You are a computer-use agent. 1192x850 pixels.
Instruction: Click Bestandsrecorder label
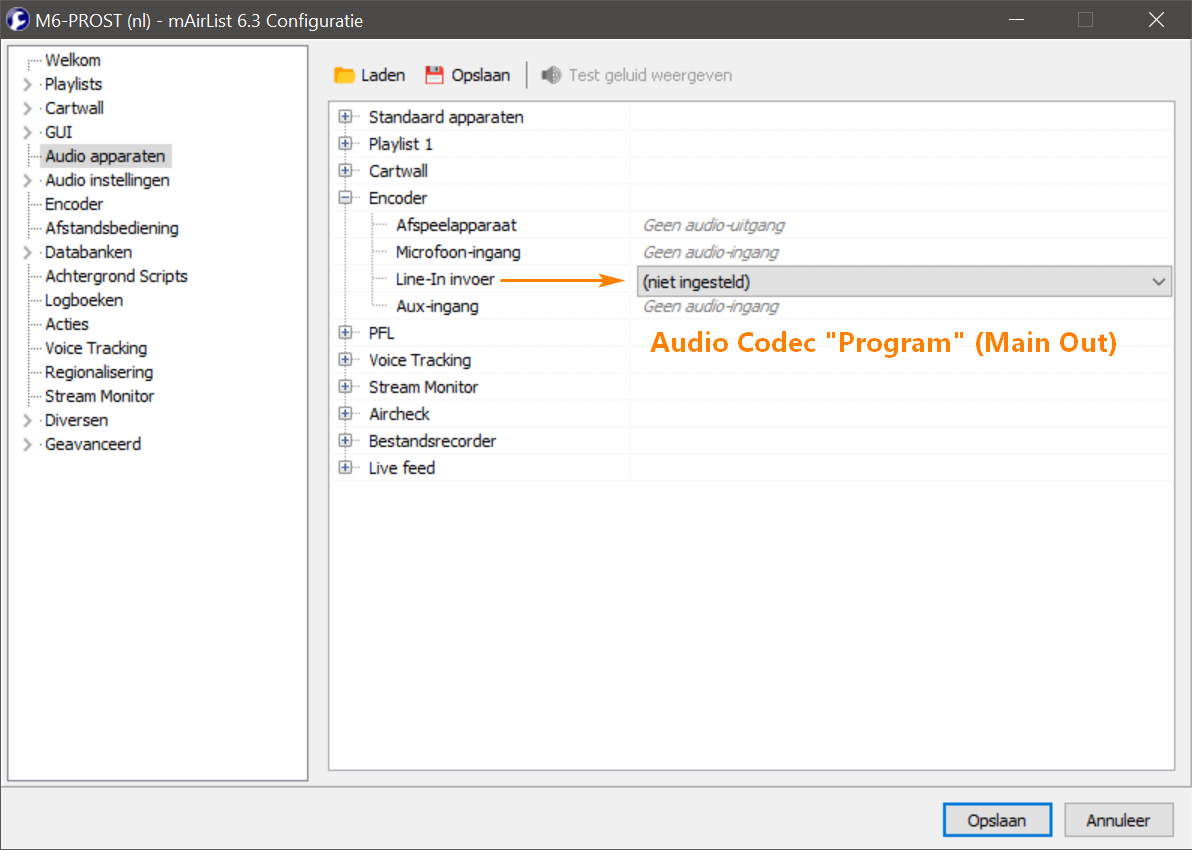[x=432, y=441]
